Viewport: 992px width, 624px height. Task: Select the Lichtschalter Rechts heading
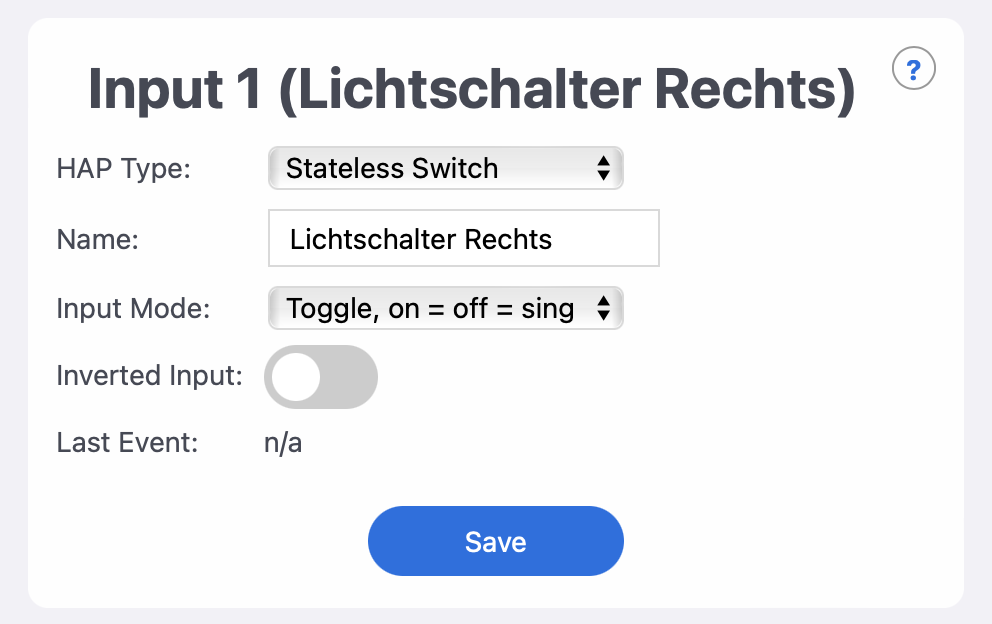pos(471,89)
